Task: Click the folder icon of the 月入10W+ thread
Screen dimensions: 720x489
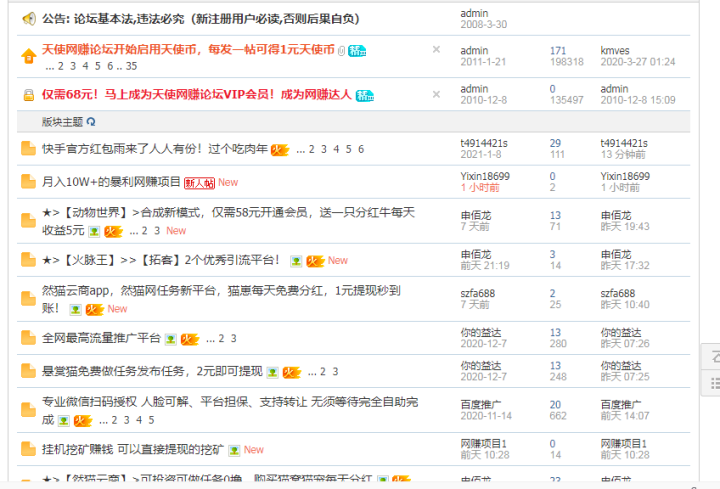Action: [x=28, y=182]
